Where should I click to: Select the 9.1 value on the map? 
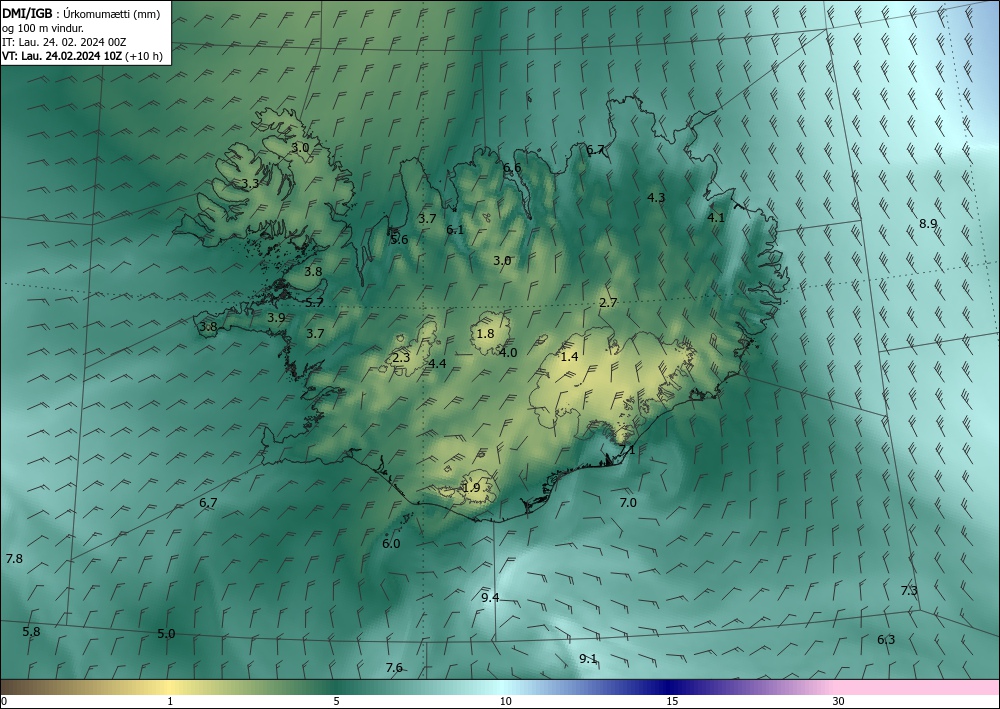[588, 659]
